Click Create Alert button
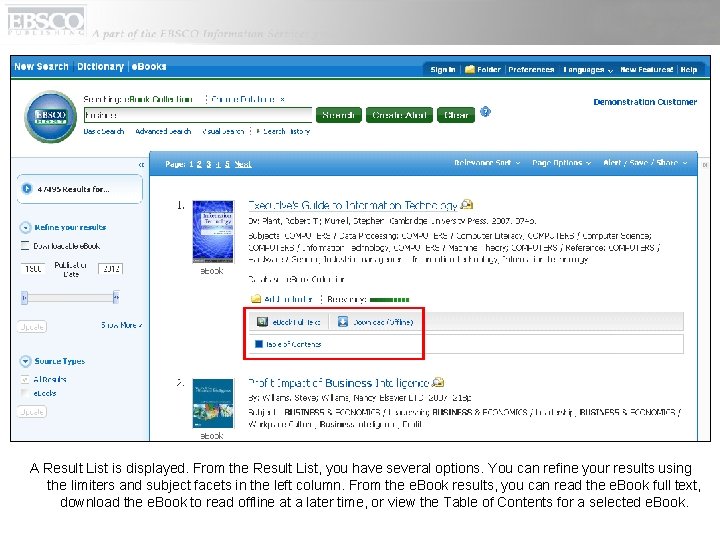This screenshot has height=540, width=720. [399, 115]
